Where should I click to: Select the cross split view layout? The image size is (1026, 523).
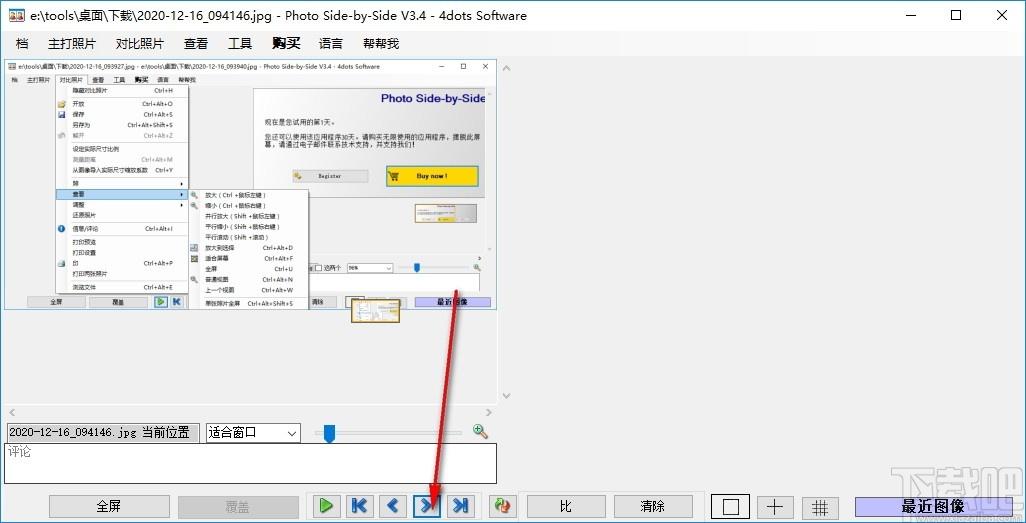(x=775, y=507)
